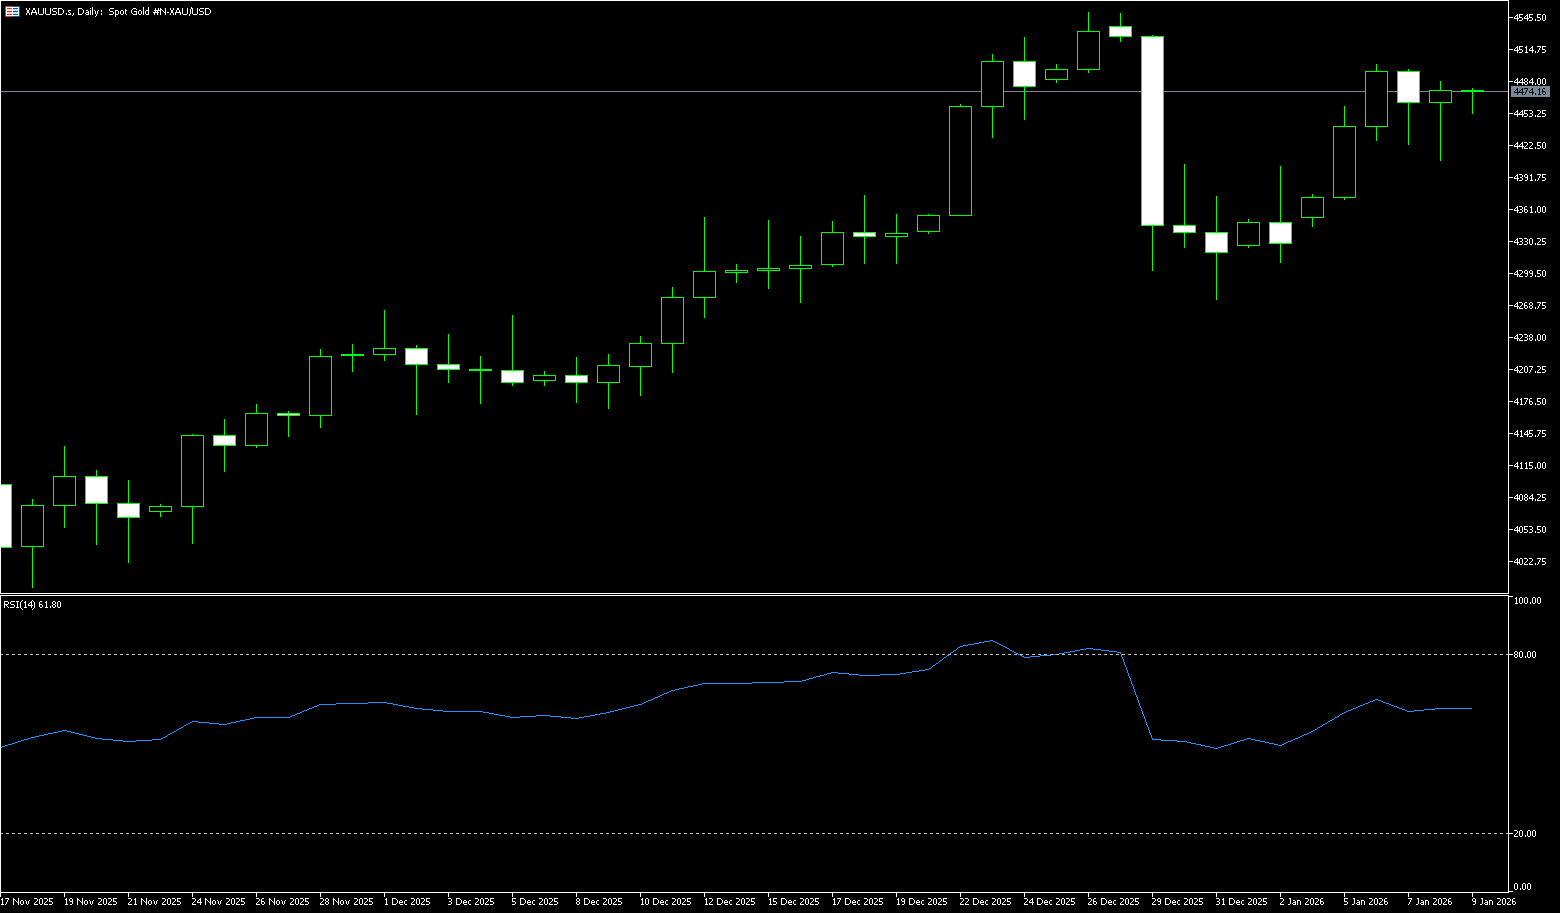
Task: Click the RSI 100.00 scale label
Action: click(1528, 601)
